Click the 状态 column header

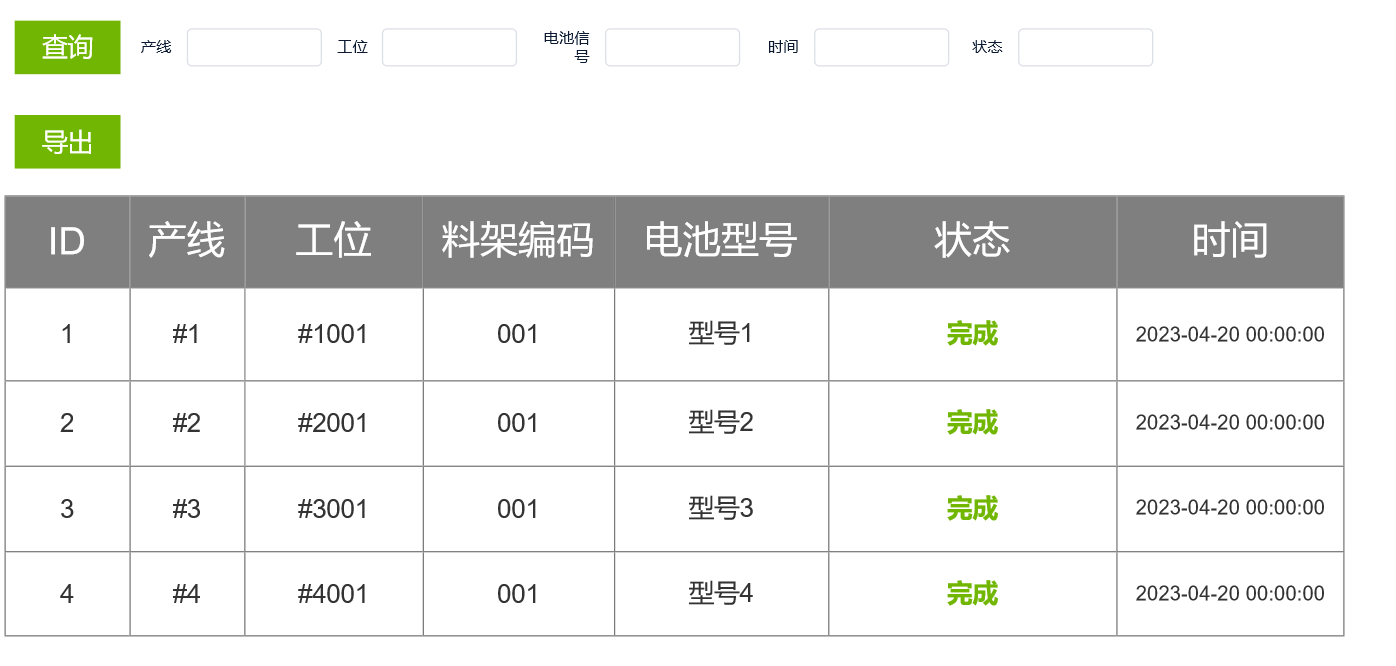point(972,241)
